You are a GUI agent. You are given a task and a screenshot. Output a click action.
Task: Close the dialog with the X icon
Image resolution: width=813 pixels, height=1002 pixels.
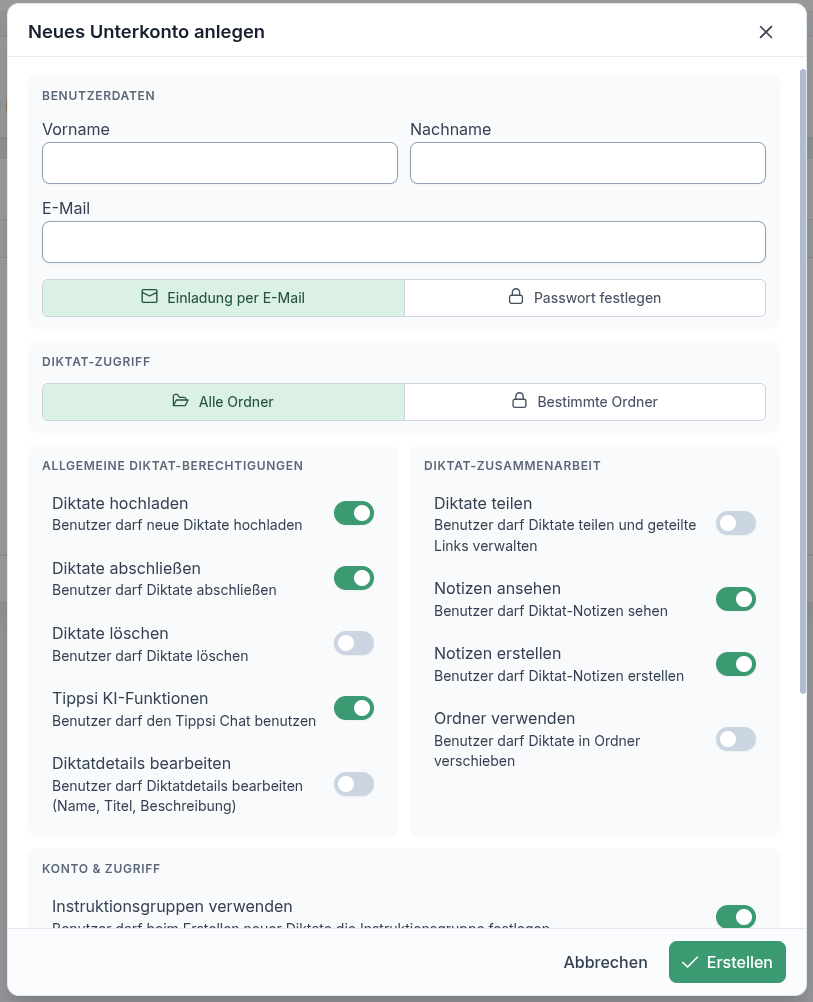pos(766,32)
